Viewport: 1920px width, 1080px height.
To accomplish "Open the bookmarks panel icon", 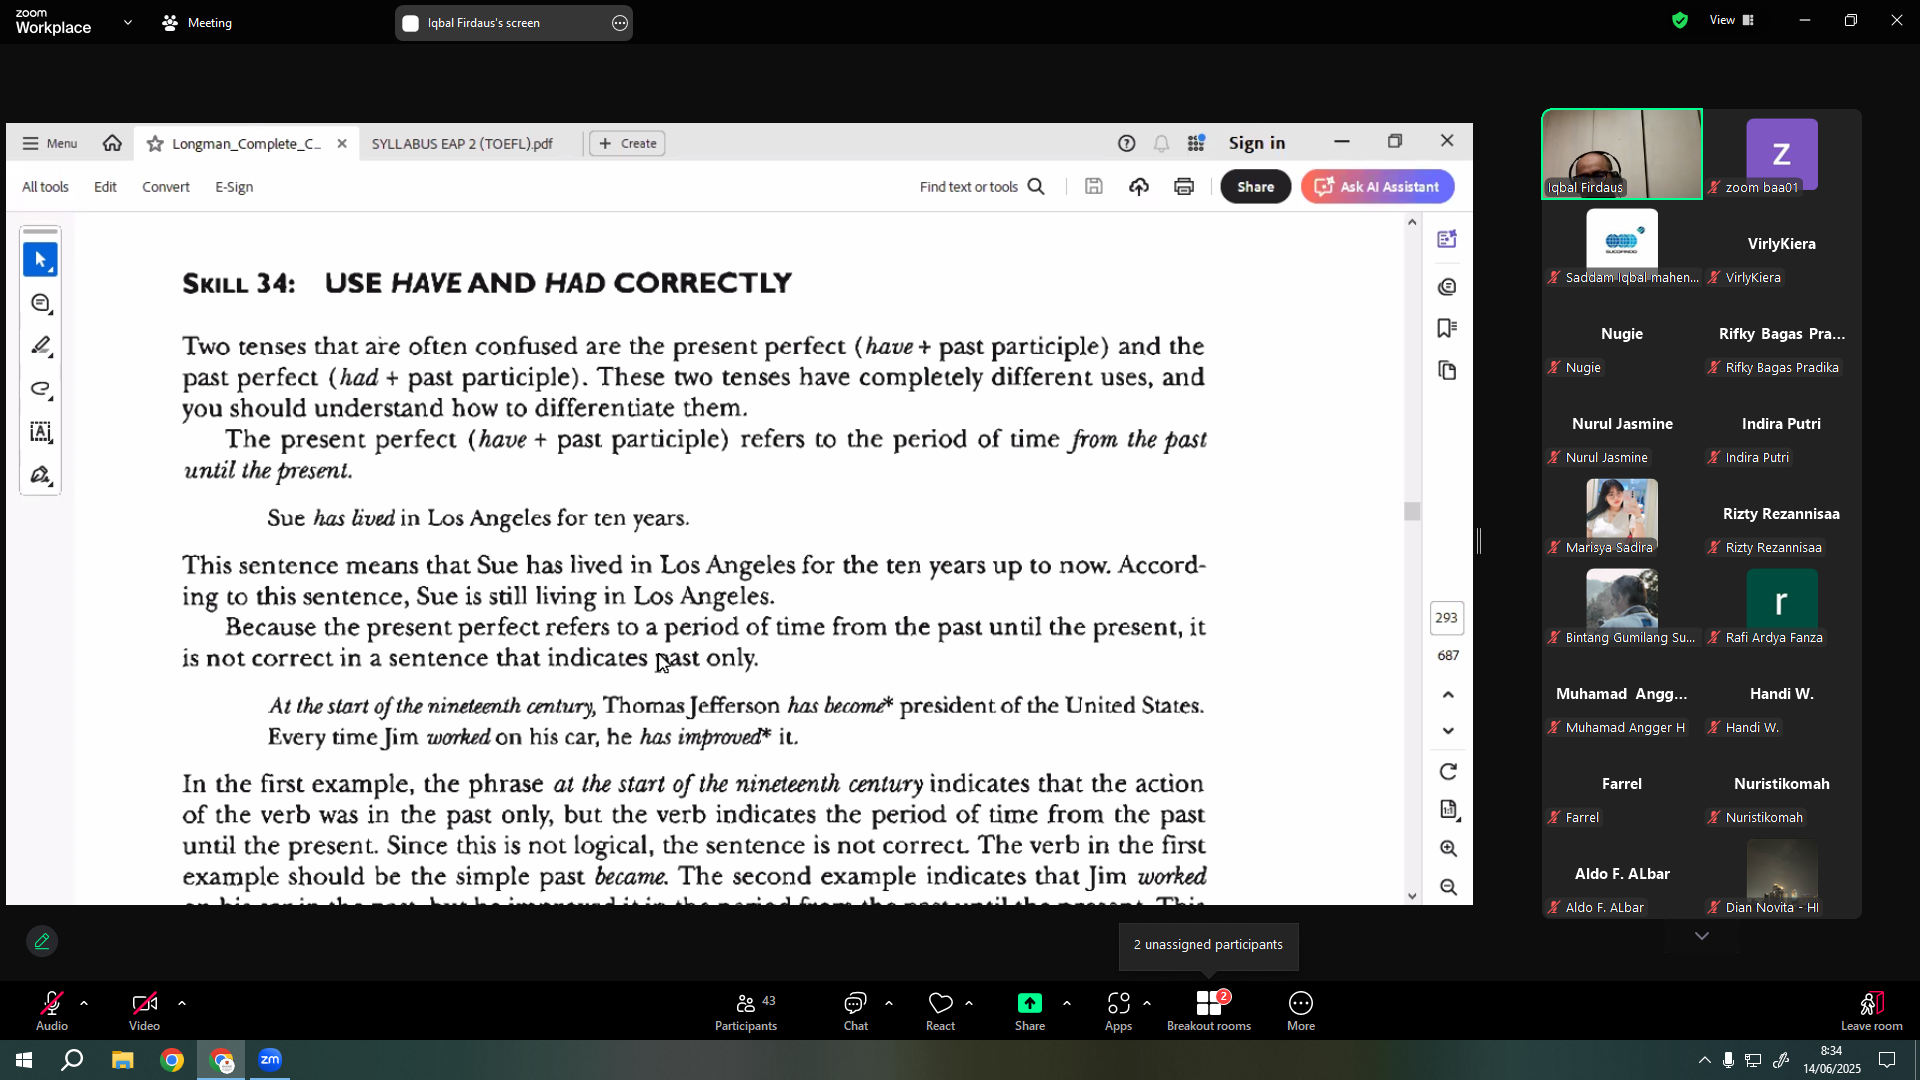I will (x=1447, y=328).
